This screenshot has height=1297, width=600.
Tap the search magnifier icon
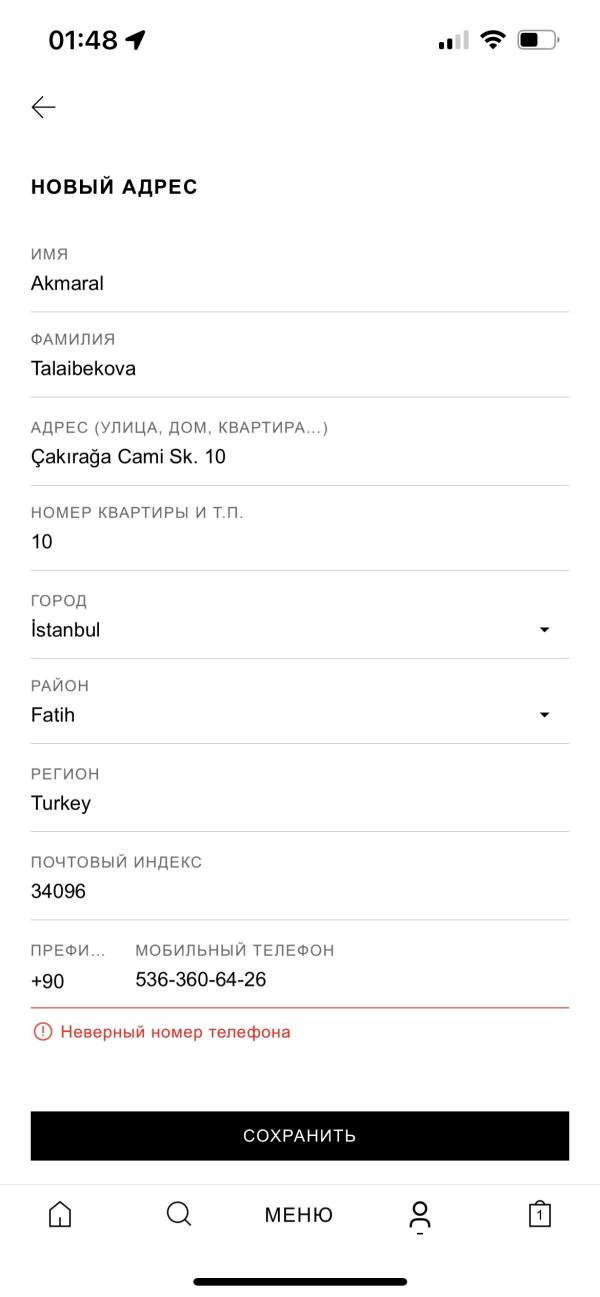tap(179, 1215)
